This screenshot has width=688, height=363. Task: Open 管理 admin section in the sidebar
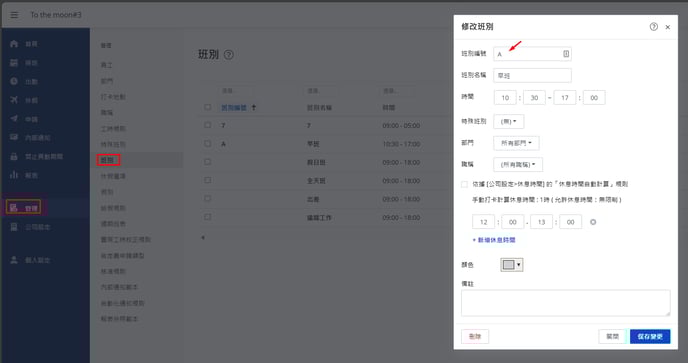[x=24, y=207]
